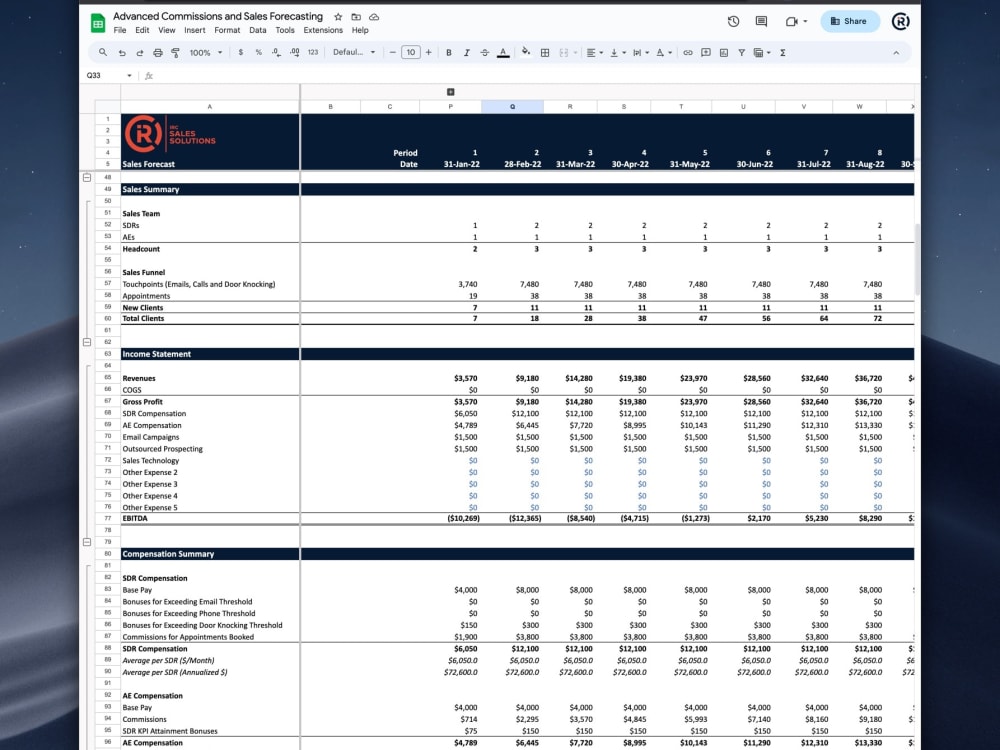Screen dimensions: 1000x750
Task: Create a filter using the funnel icon
Action: click(x=742, y=53)
